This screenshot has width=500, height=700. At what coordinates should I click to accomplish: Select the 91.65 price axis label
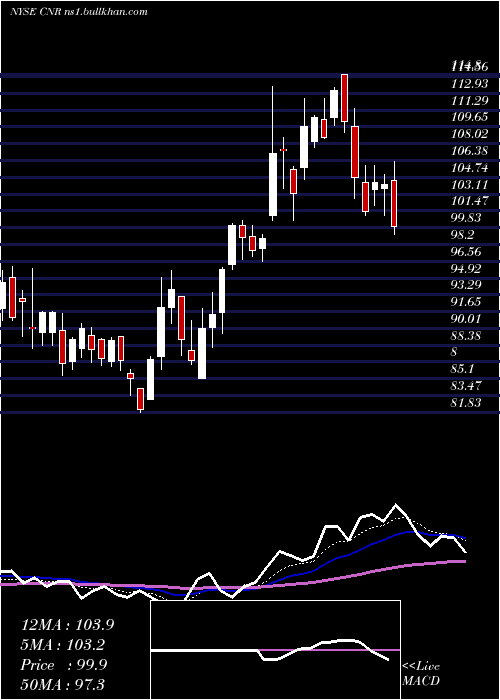tap(466, 302)
